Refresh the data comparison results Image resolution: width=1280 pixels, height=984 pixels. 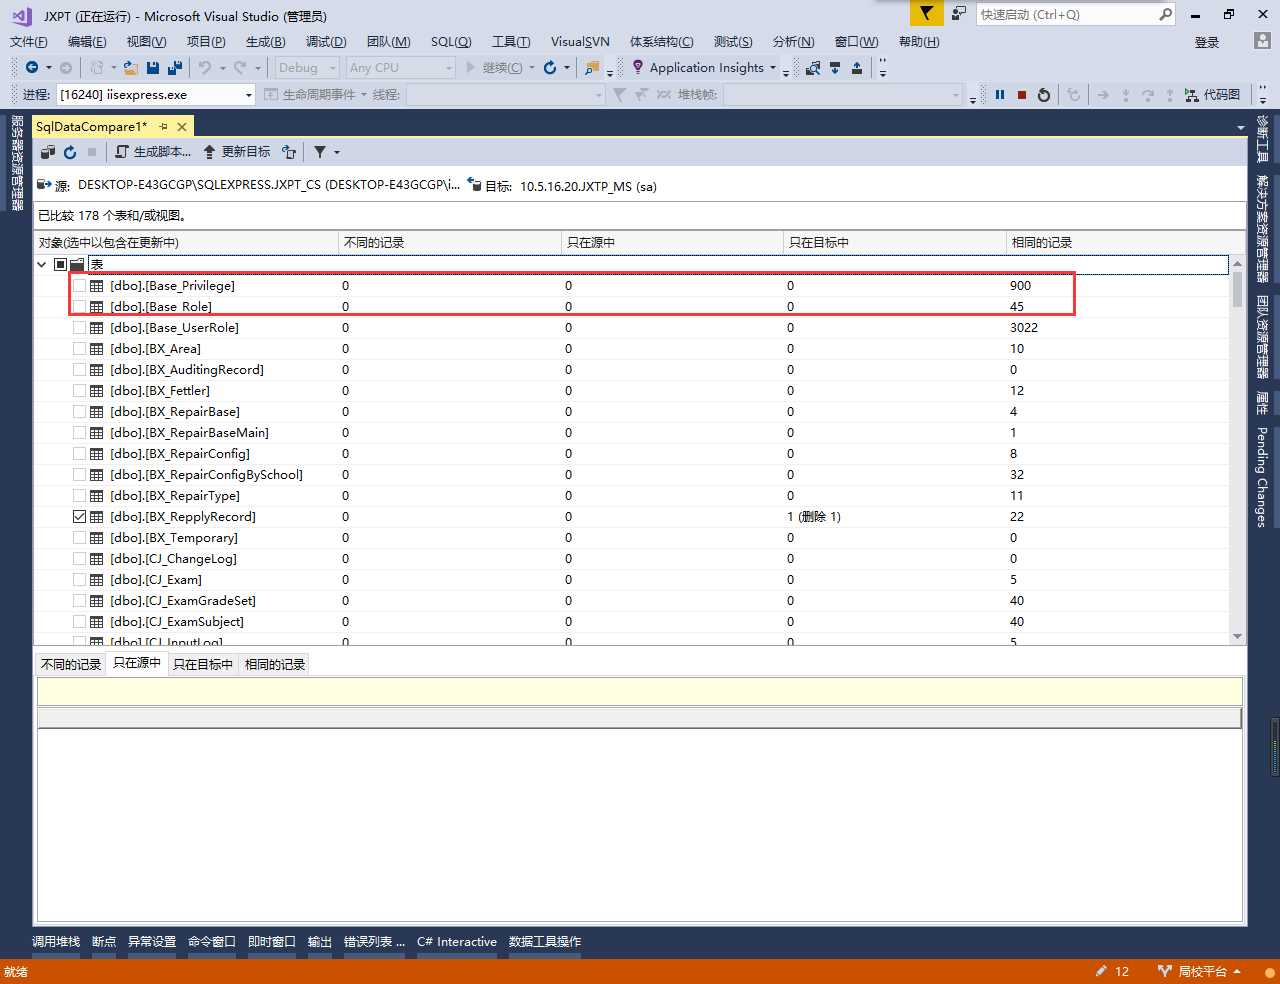point(70,152)
